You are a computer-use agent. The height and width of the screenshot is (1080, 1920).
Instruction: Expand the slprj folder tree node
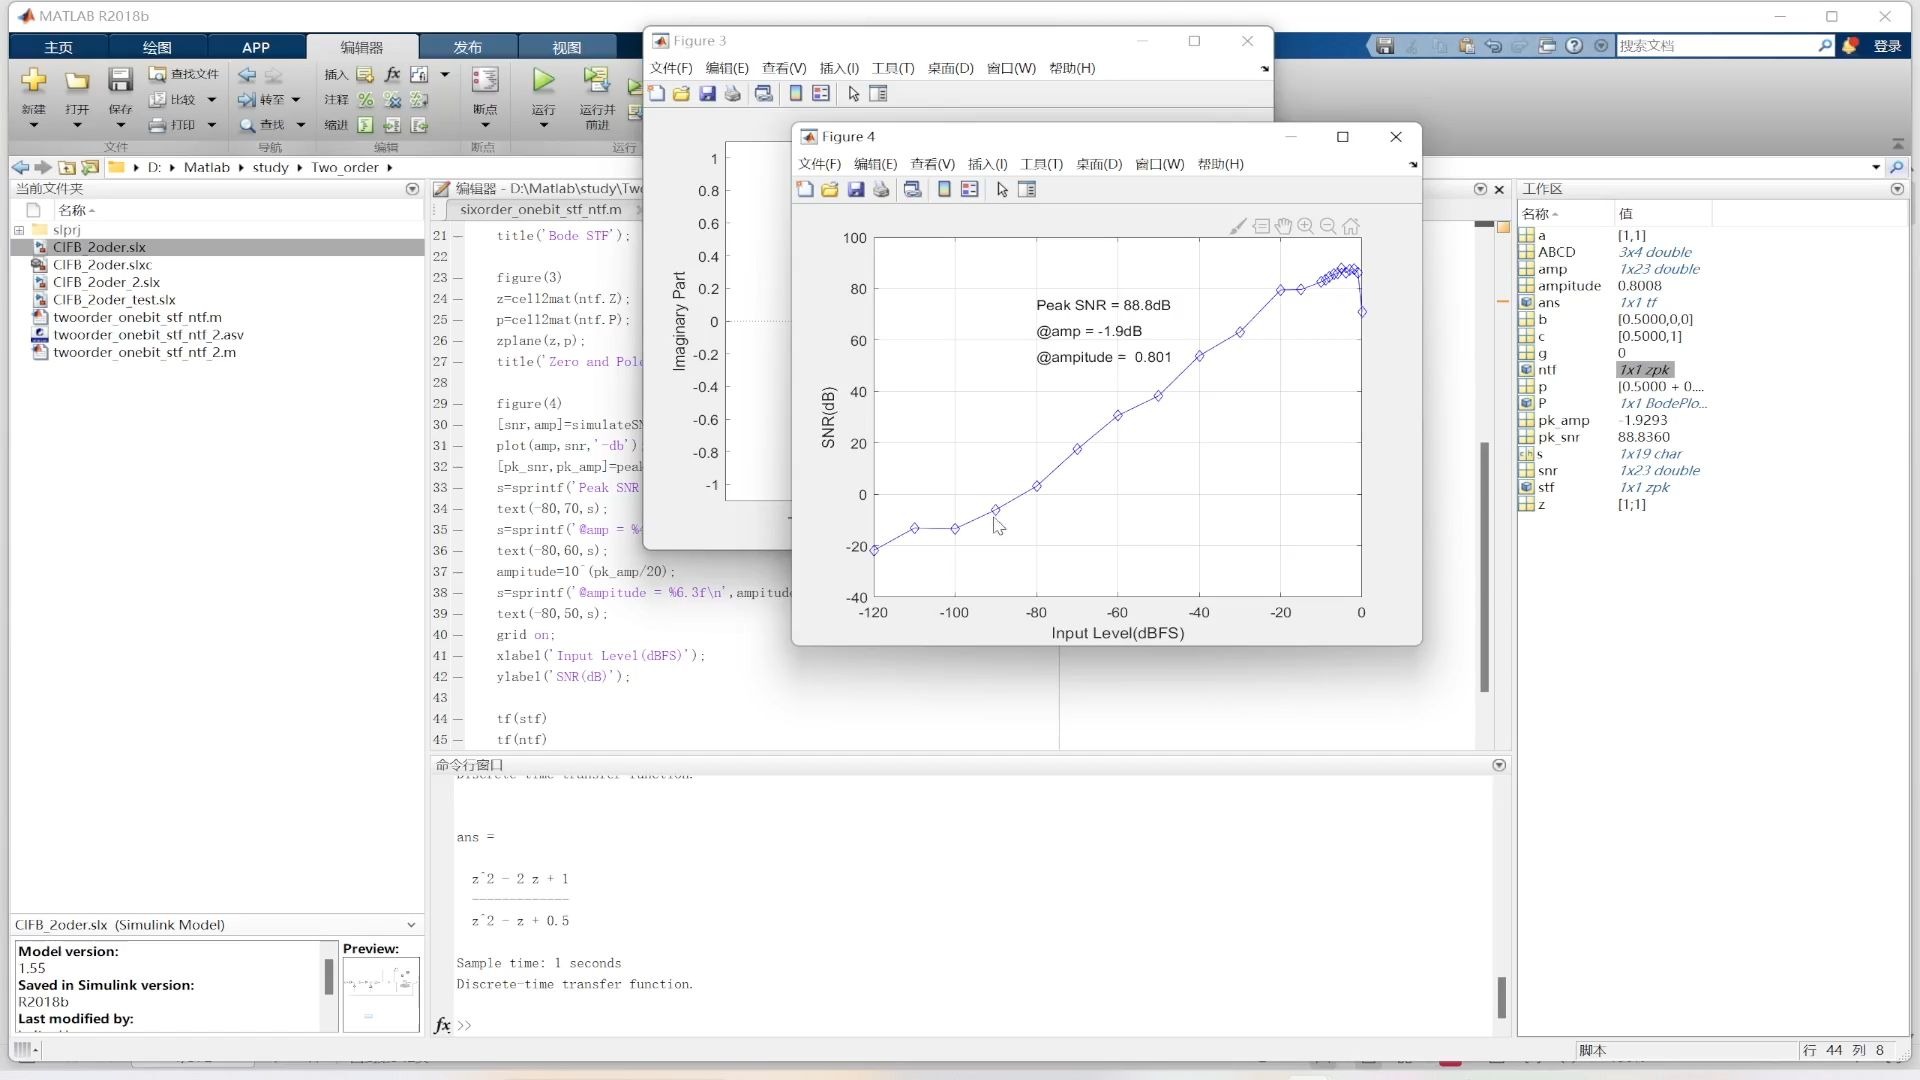[19, 230]
